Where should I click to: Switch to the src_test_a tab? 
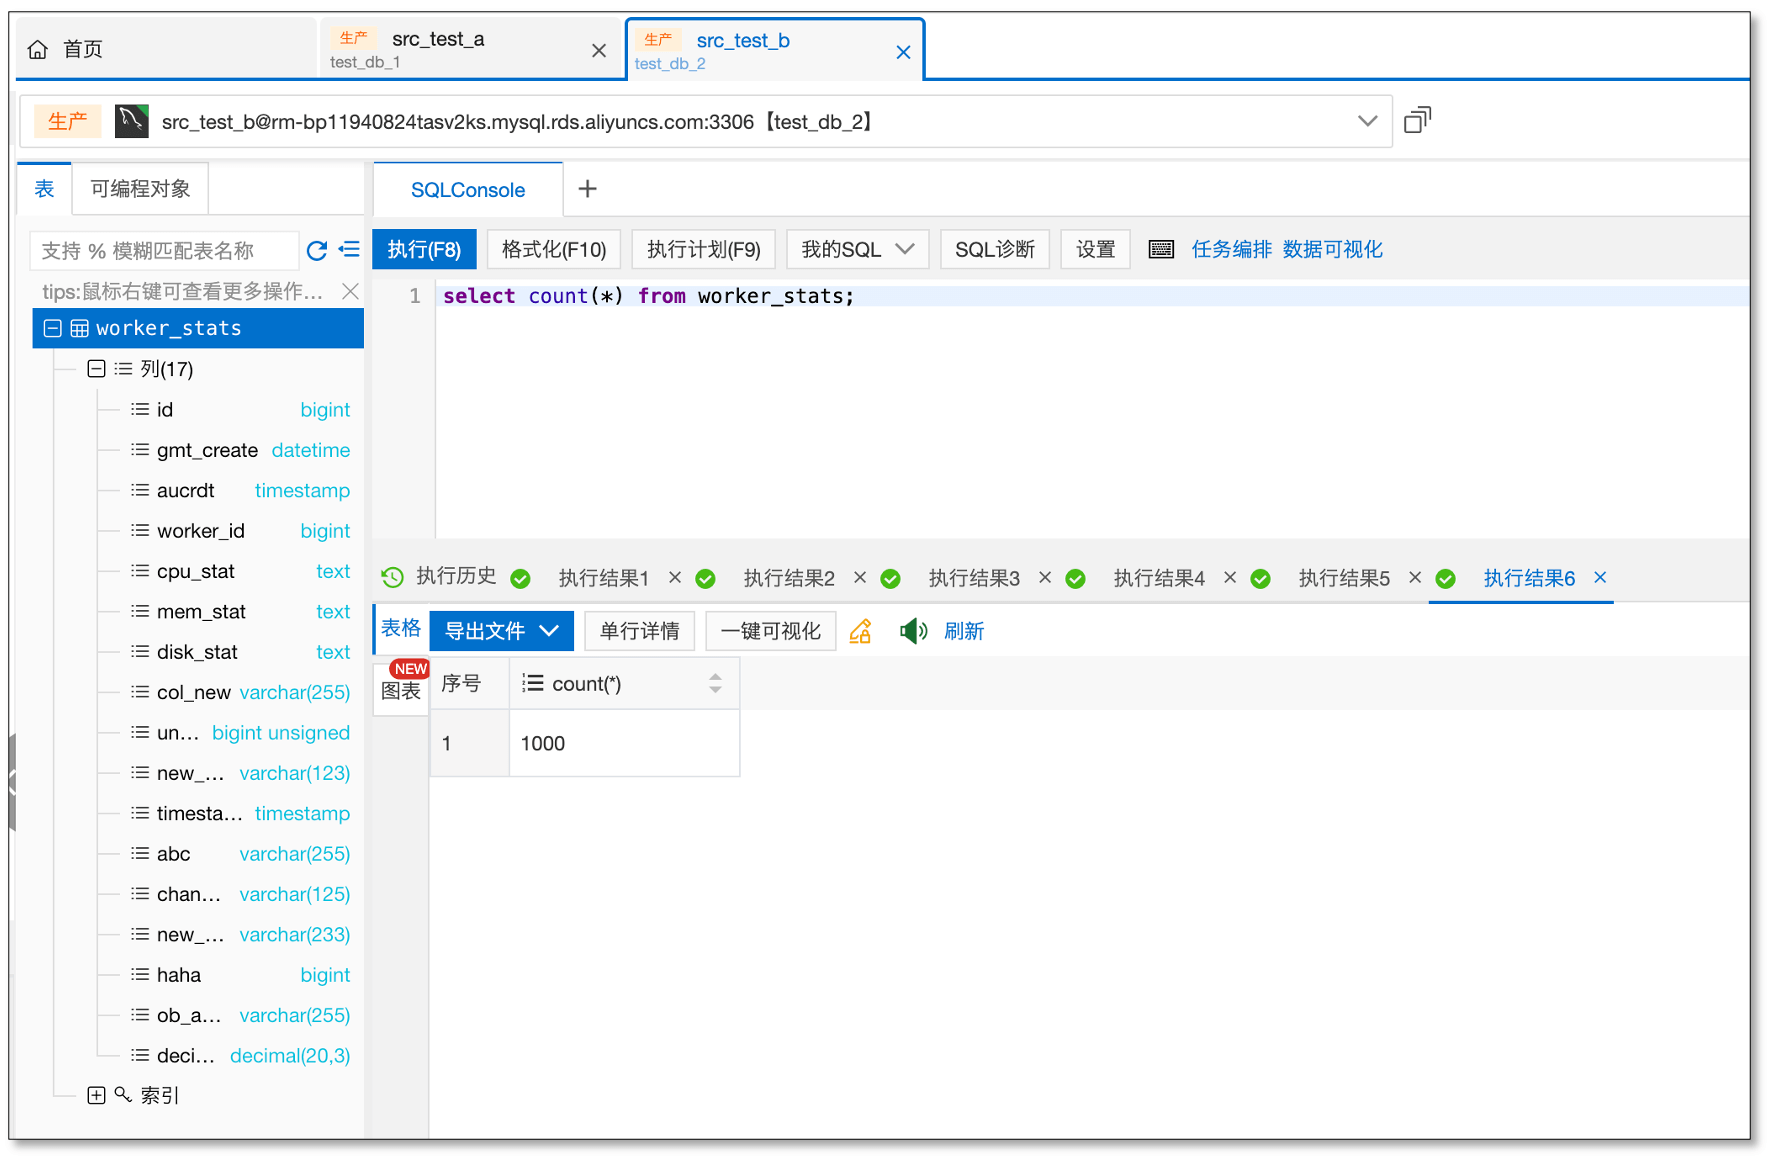pos(438,49)
